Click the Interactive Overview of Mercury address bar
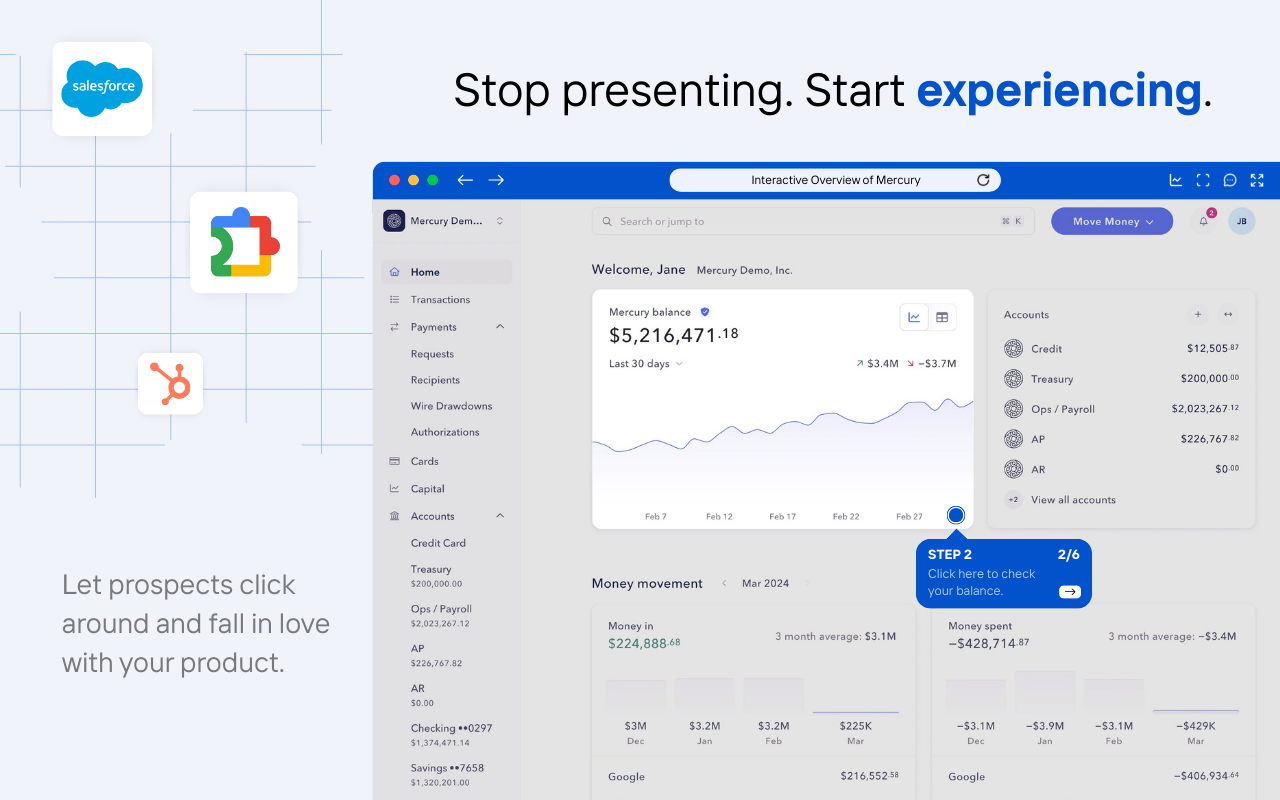The width and height of the screenshot is (1280, 800). (x=835, y=180)
